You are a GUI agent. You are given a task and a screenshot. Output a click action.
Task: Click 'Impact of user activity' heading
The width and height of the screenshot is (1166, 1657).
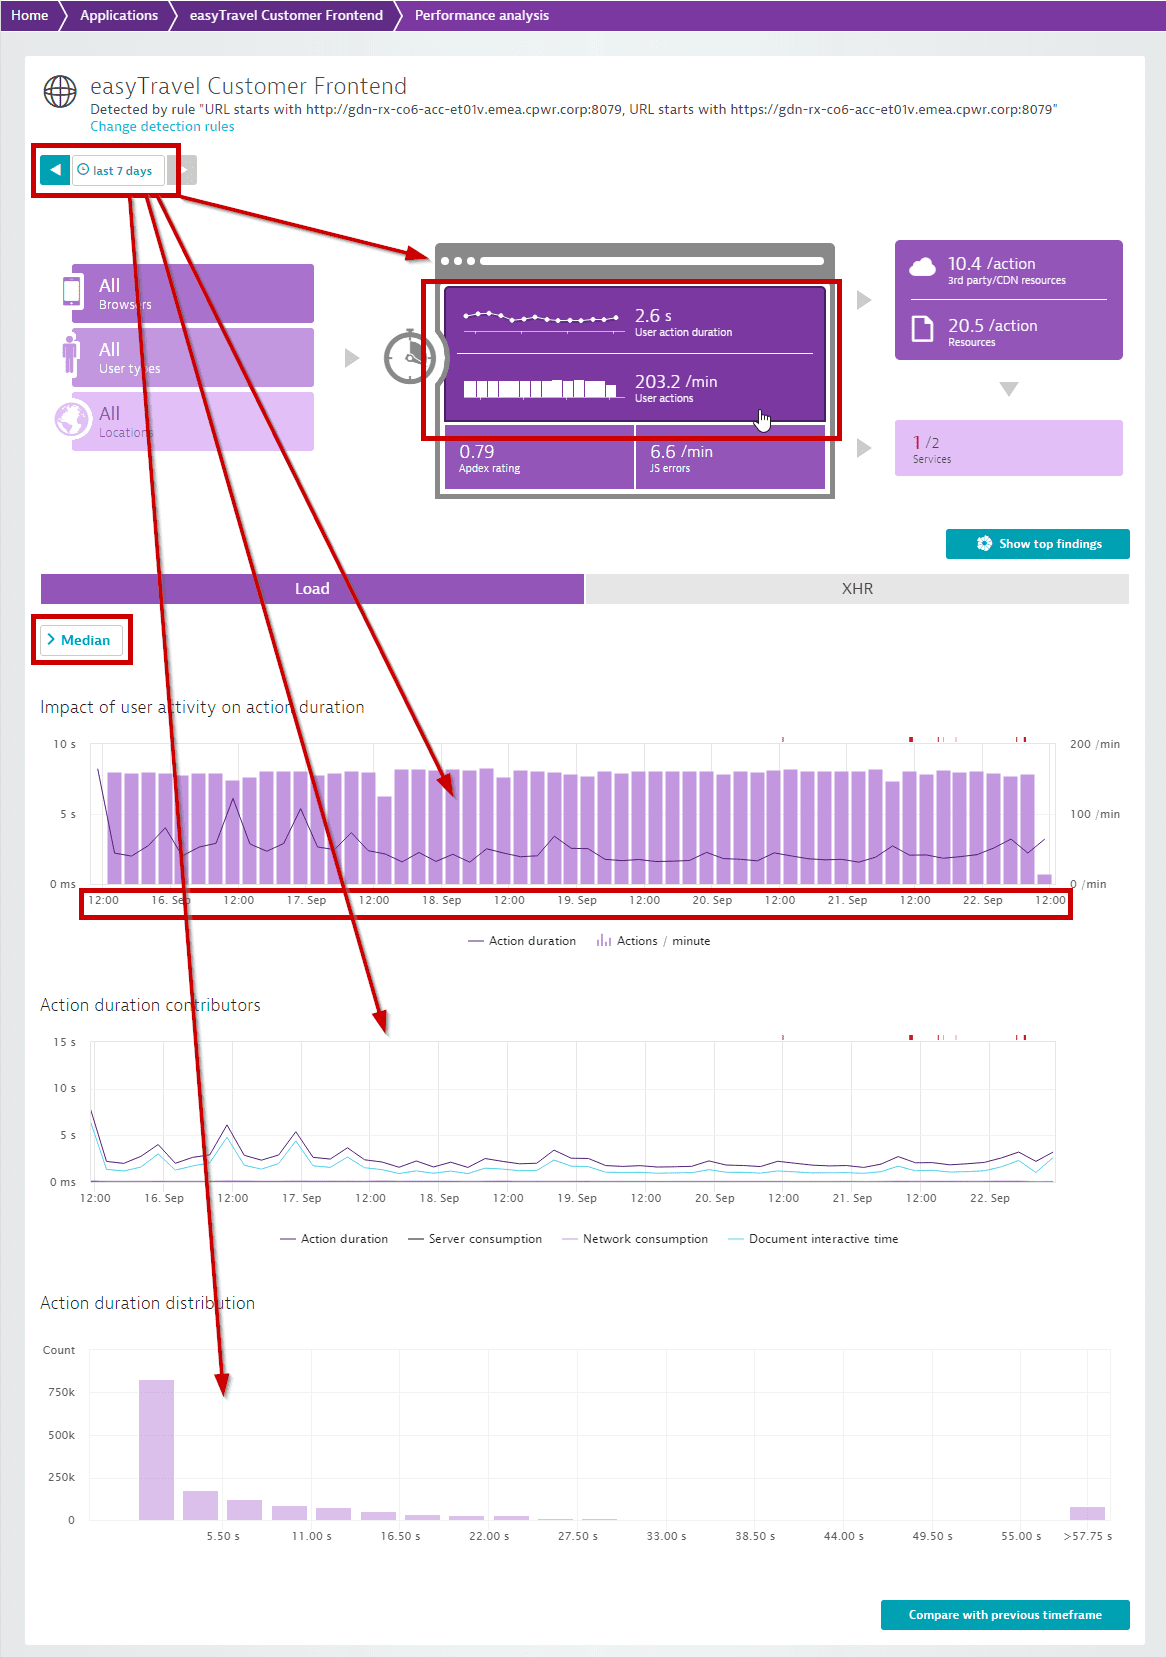tap(202, 707)
